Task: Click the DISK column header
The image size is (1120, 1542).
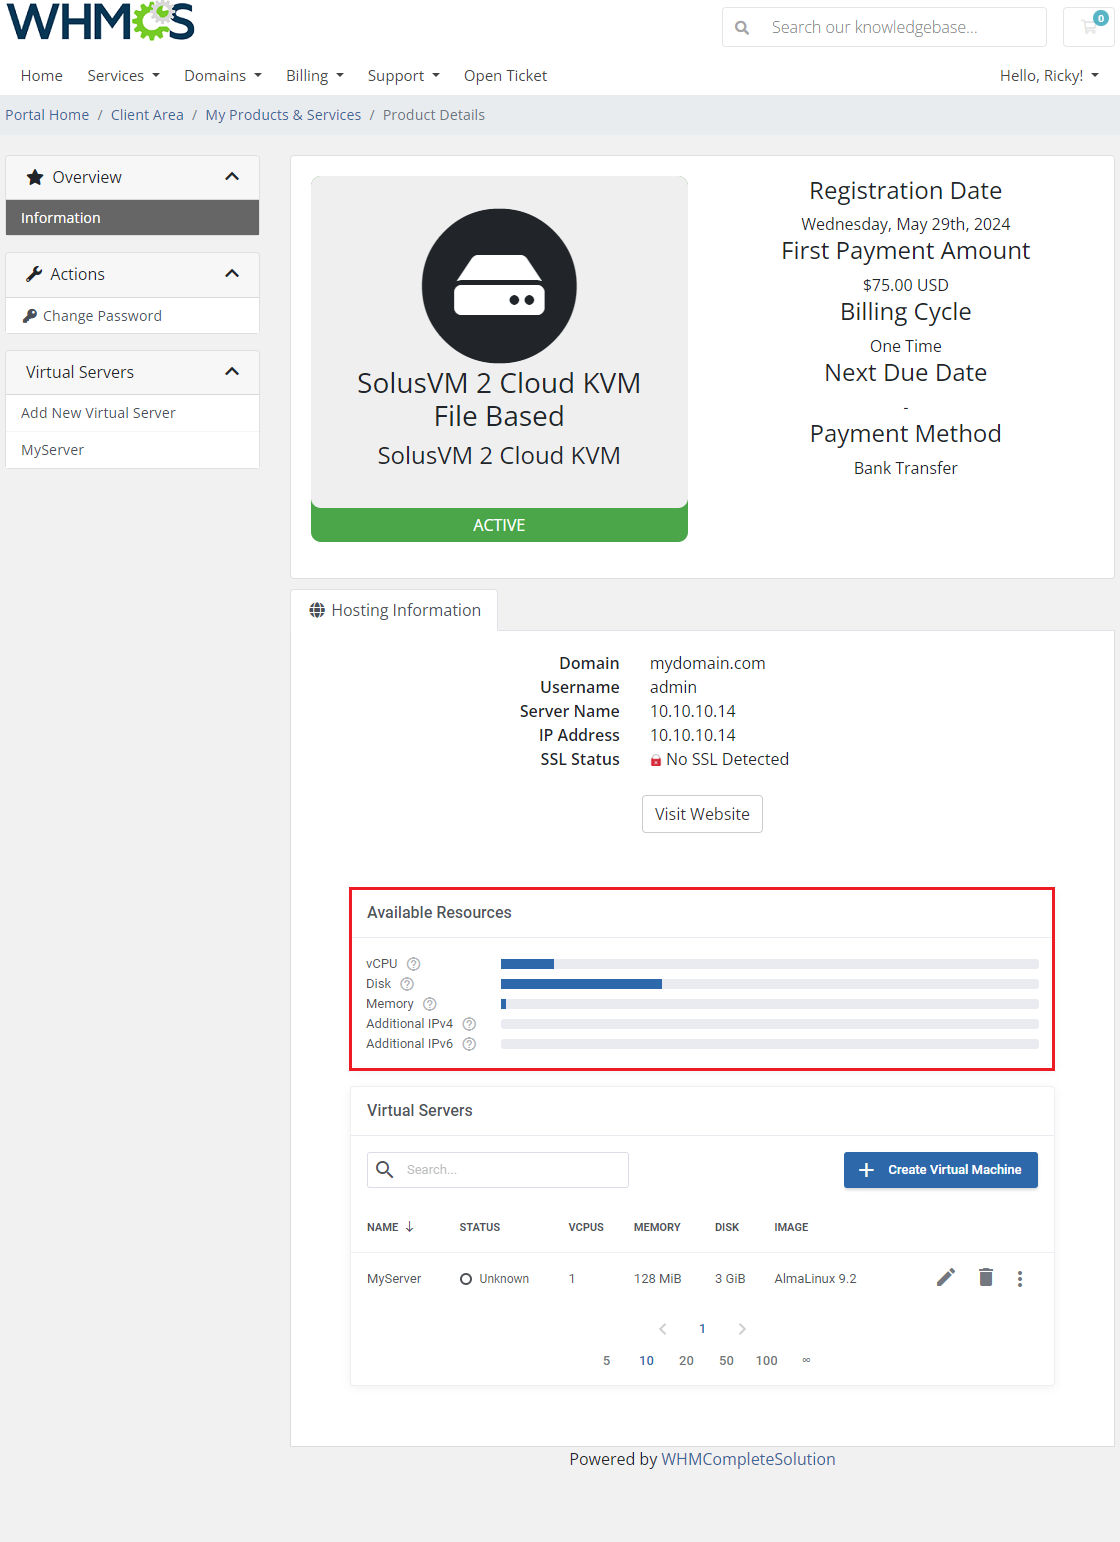Action: coord(727,1227)
